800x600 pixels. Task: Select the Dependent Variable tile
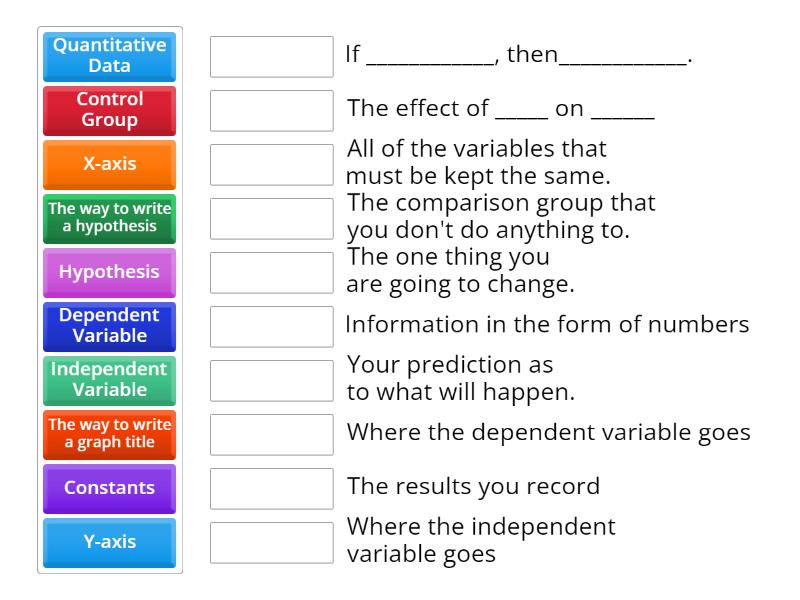pos(108,326)
